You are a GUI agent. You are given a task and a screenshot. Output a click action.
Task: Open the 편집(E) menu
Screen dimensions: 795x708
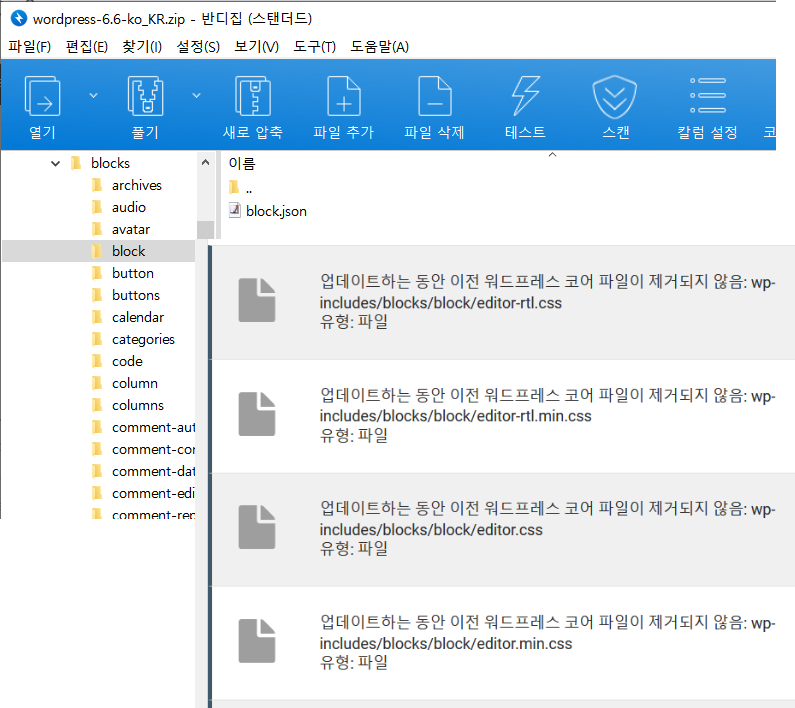87,47
